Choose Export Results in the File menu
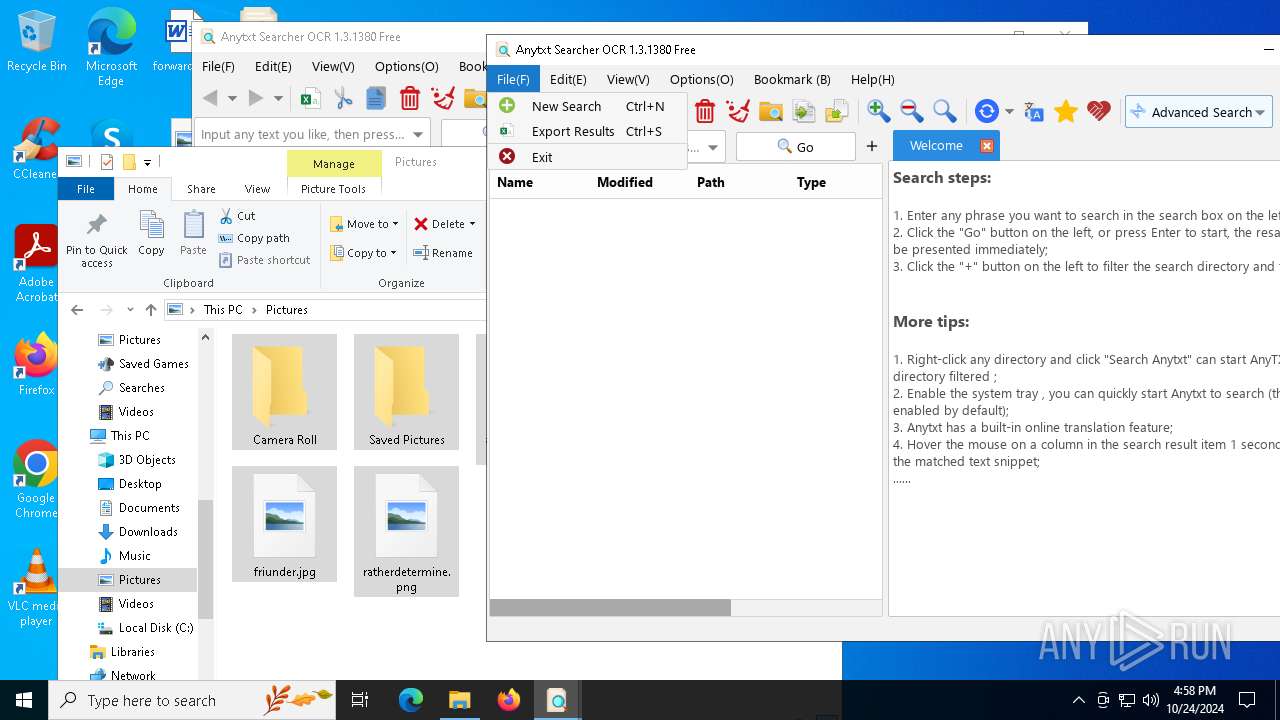The image size is (1280, 720). click(x=588, y=131)
